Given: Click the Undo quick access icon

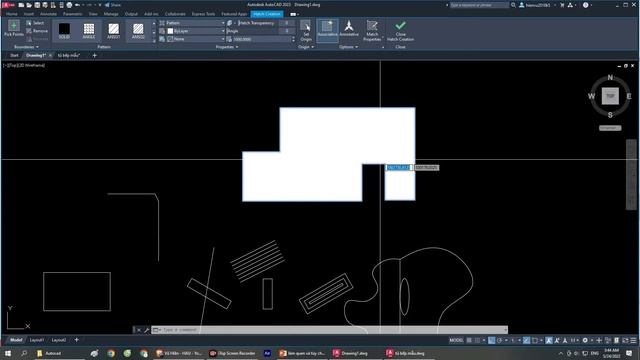Looking at the screenshot, I should click(x=77, y=5).
